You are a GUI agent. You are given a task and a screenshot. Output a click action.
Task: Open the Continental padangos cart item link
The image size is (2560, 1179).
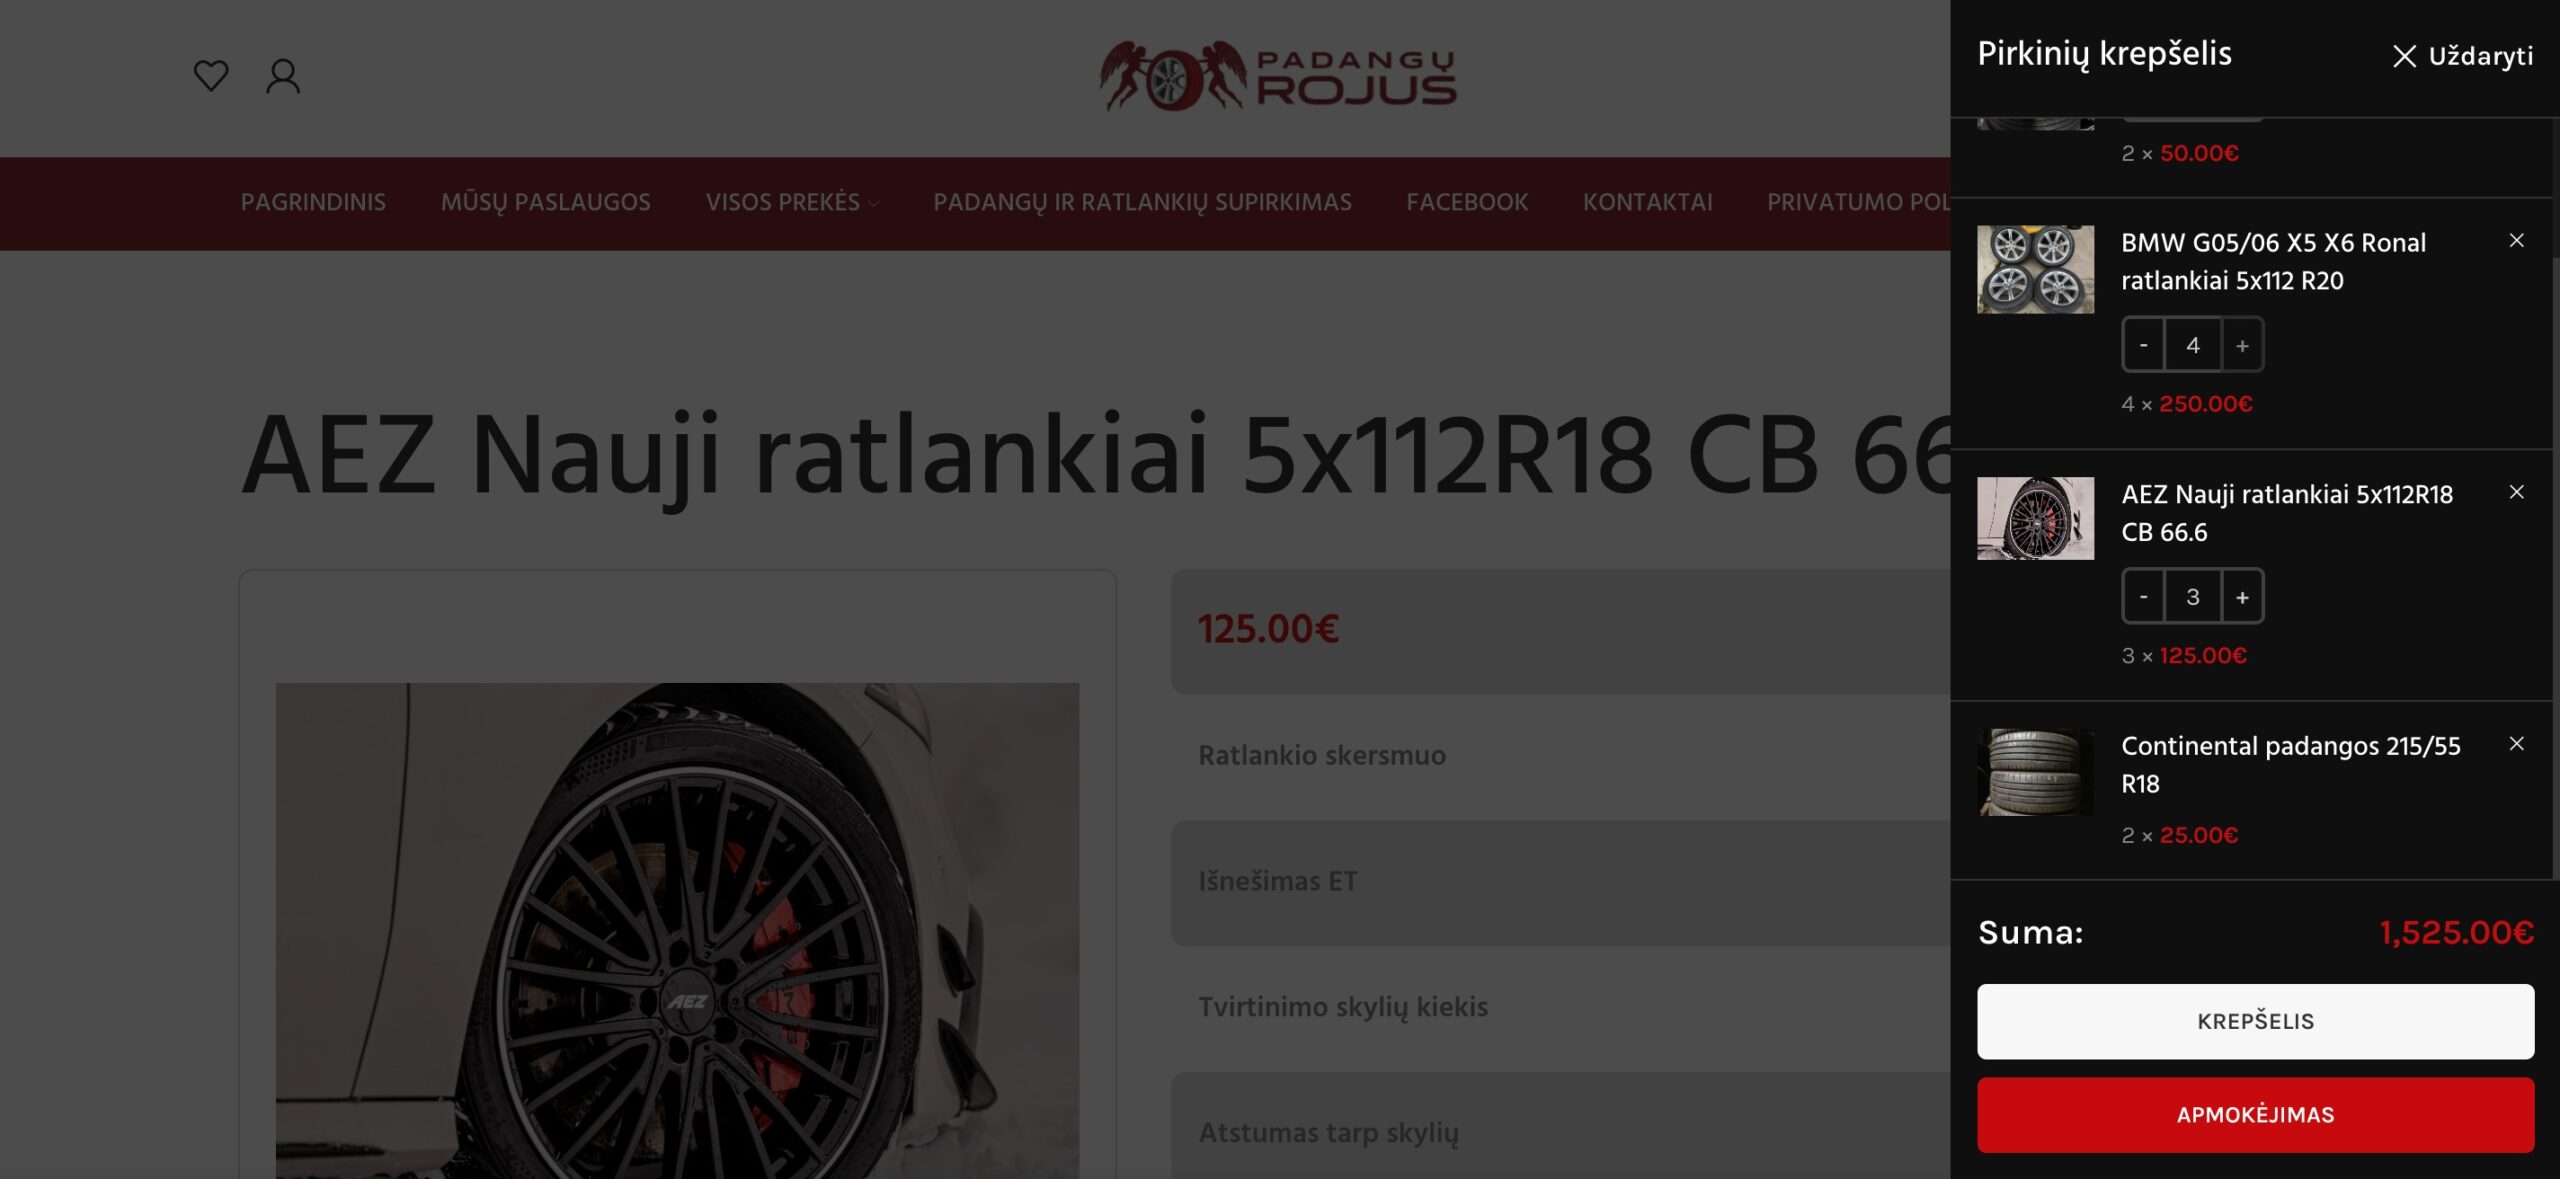click(x=2290, y=765)
